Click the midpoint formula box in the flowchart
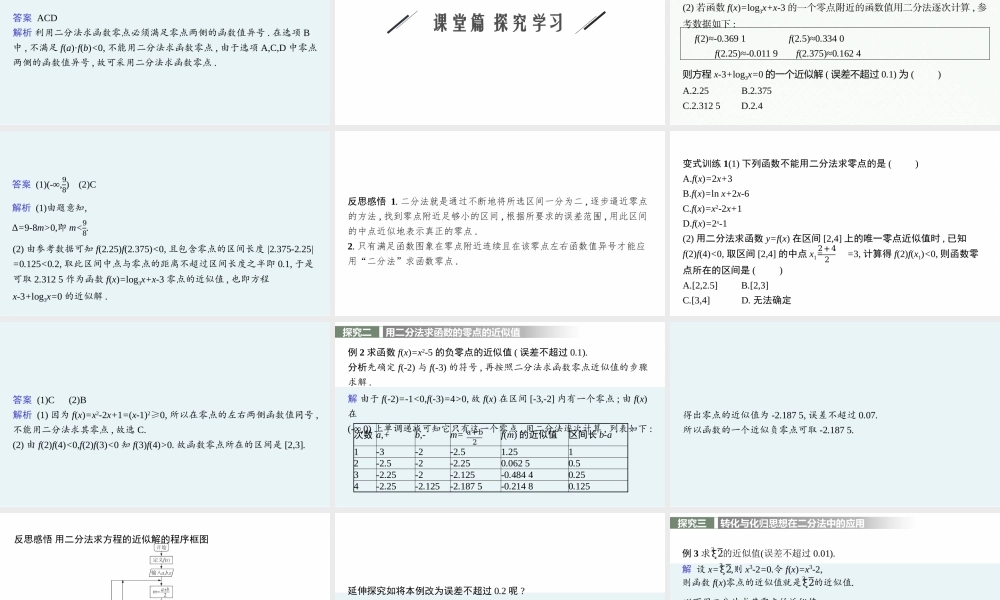The width and height of the screenshot is (1000, 600). [163, 590]
